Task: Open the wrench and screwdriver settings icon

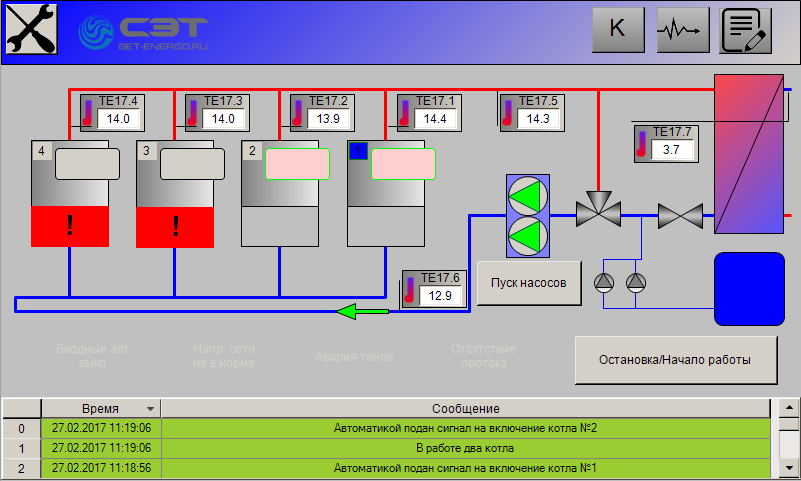Action: (x=30, y=29)
